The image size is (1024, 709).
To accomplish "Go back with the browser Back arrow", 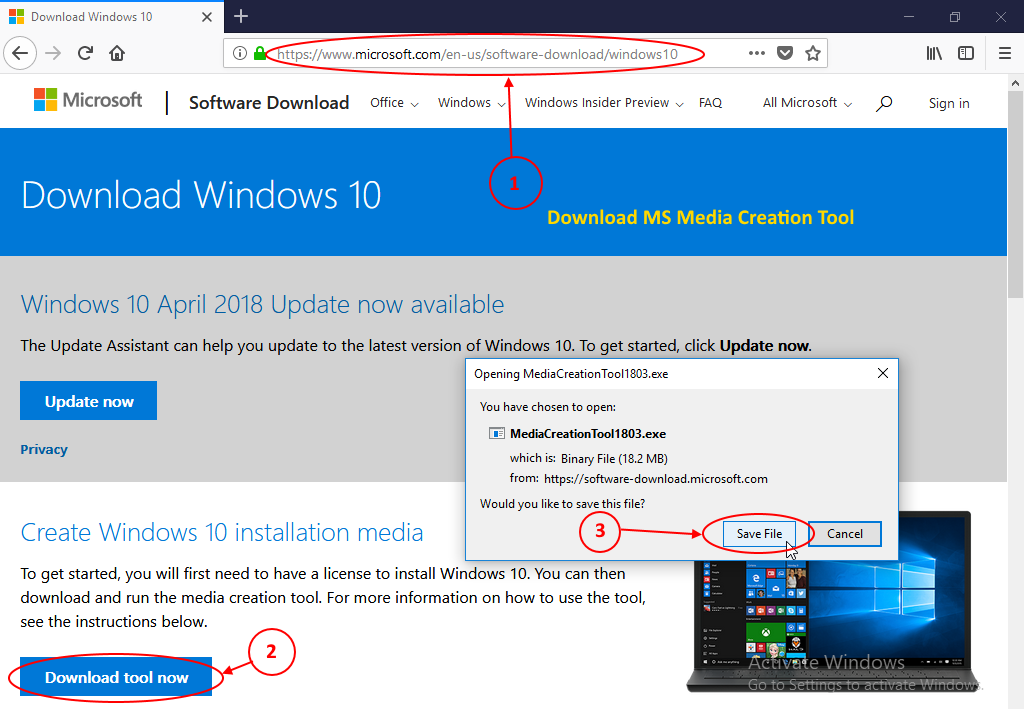I will pyautogui.click(x=20, y=53).
